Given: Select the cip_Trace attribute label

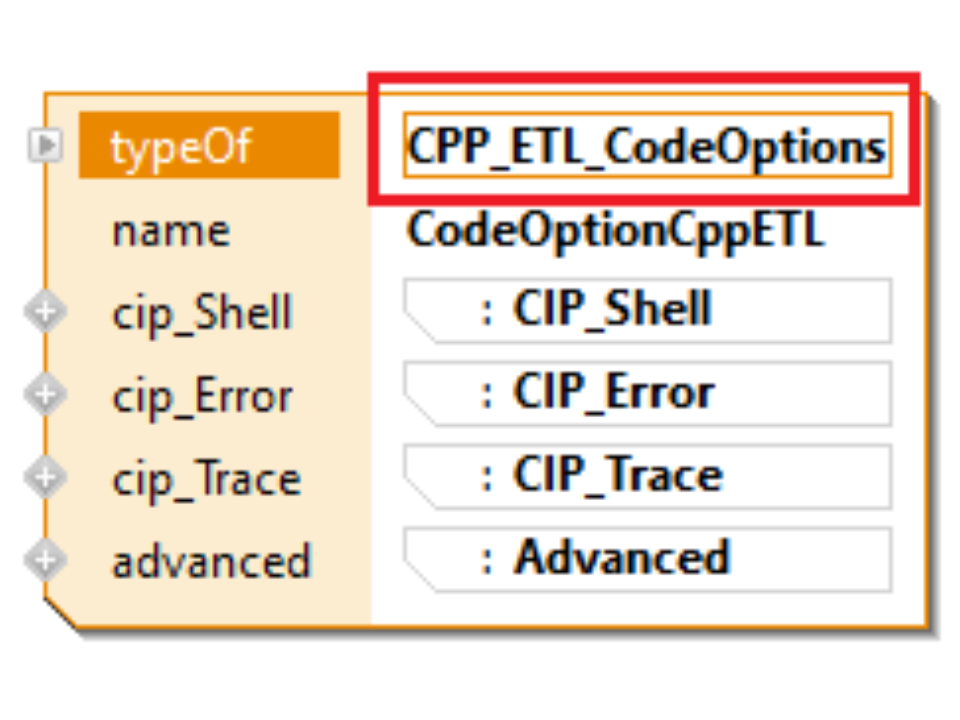Looking at the screenshot, I should click(206, 479).
